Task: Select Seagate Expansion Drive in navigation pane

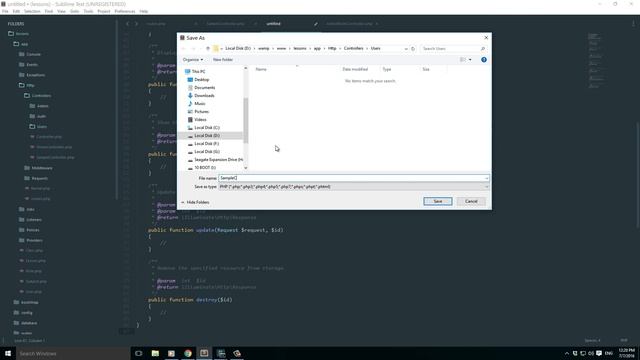Action: 218,160
